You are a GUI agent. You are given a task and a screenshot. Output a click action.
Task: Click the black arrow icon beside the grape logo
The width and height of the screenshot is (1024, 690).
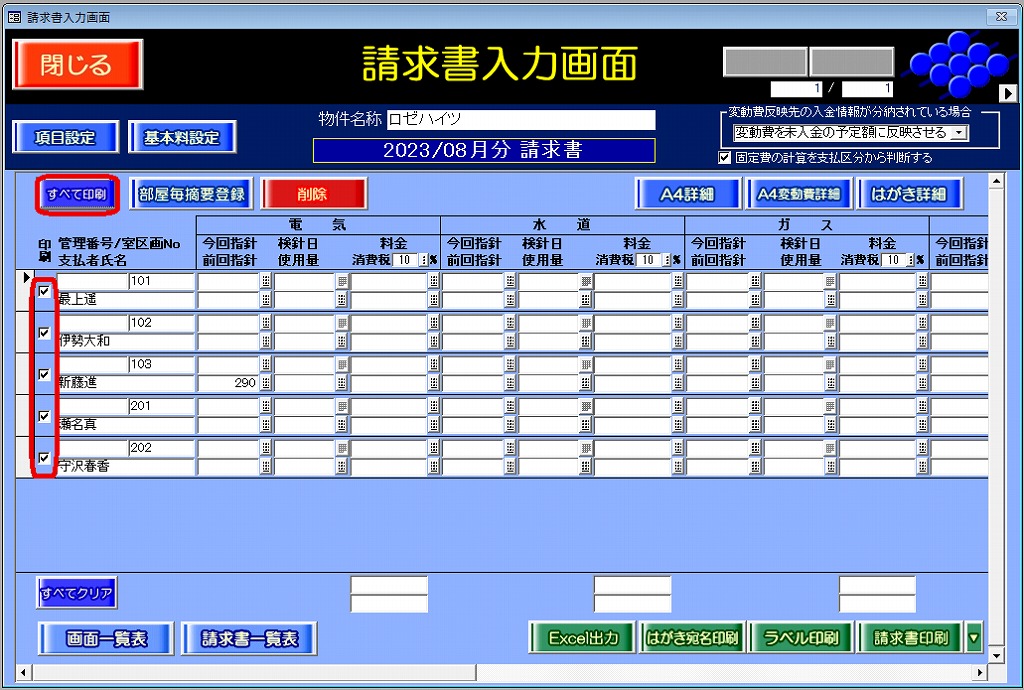[1009, 93]
